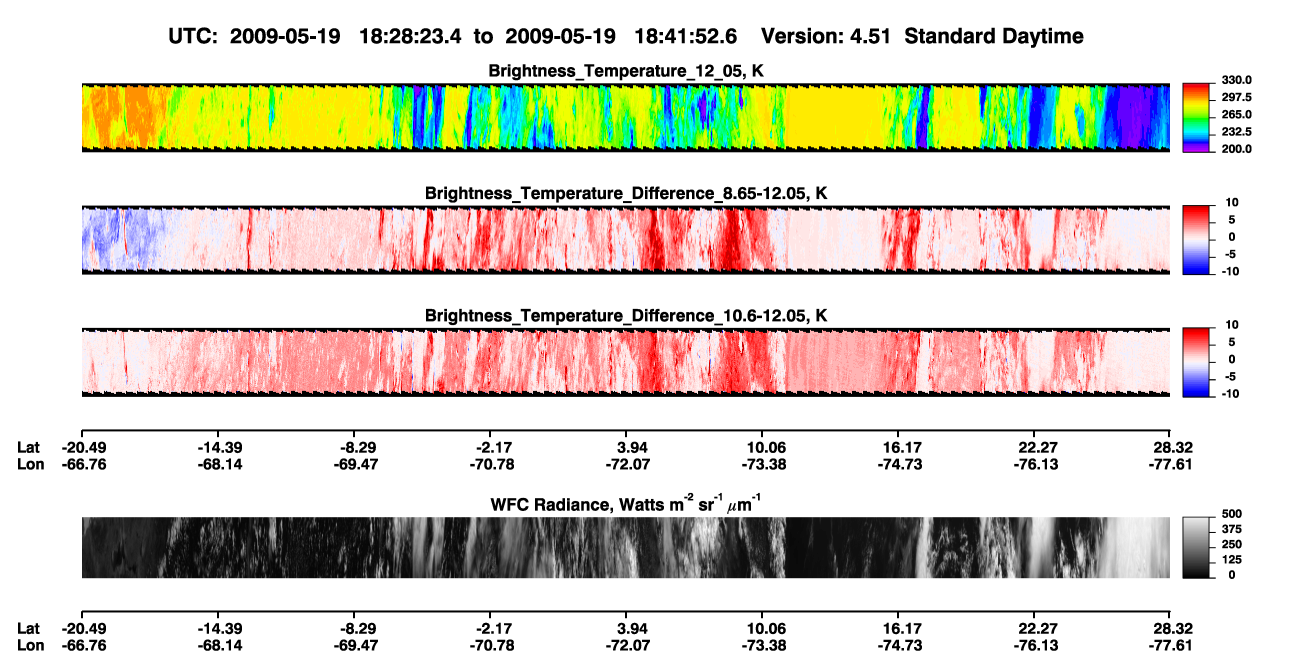Click longitude -66.76 on the axis below WFC Radiance

click(84, 644)
